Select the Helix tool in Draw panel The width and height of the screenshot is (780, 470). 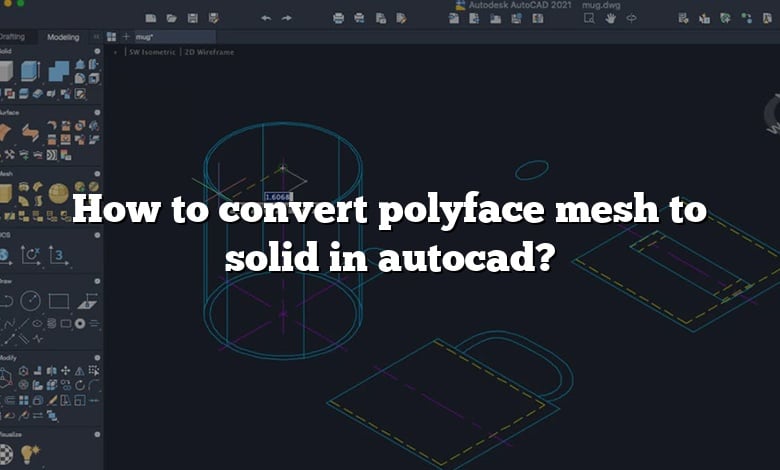click(x=51, y=324)
